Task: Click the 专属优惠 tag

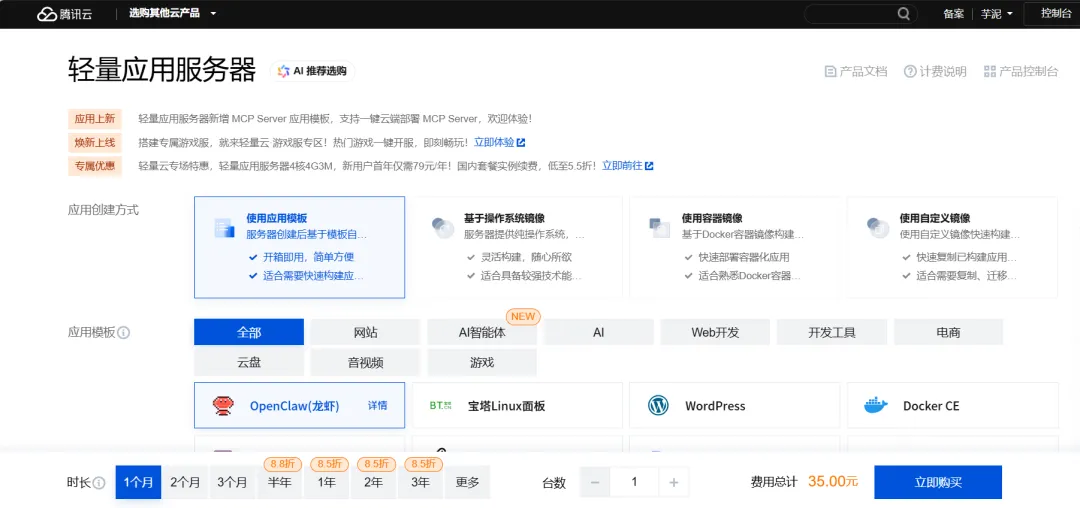Action: 95,166
